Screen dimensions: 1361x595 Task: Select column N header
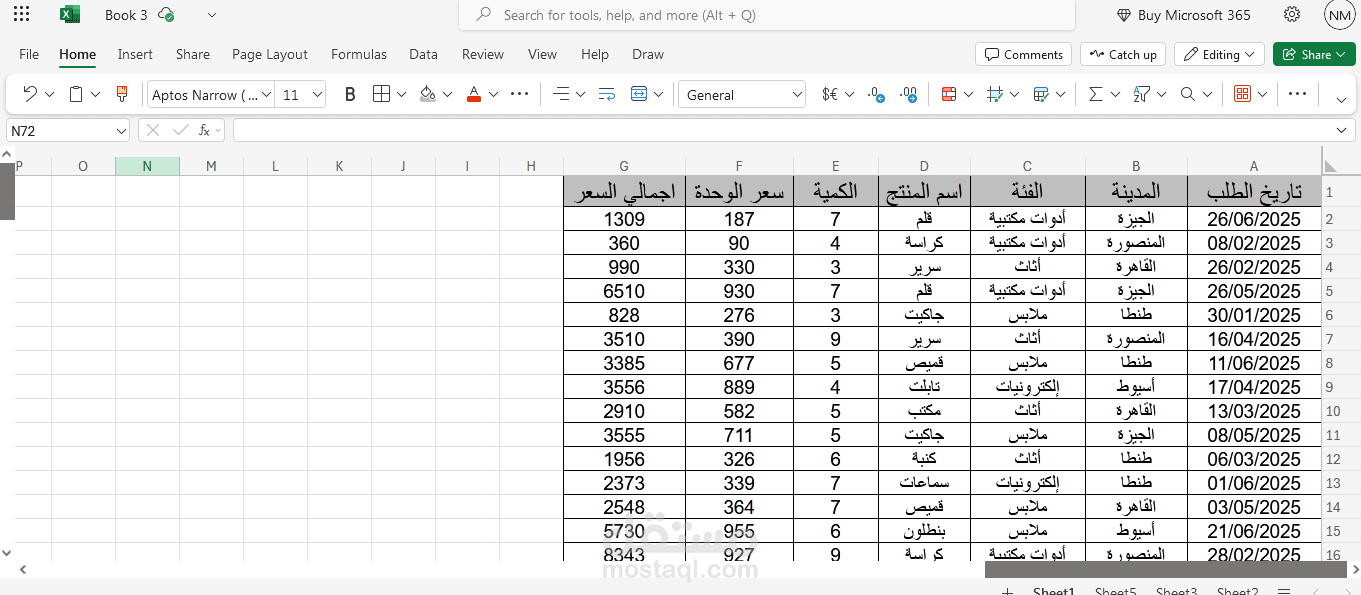coord(147,166)
